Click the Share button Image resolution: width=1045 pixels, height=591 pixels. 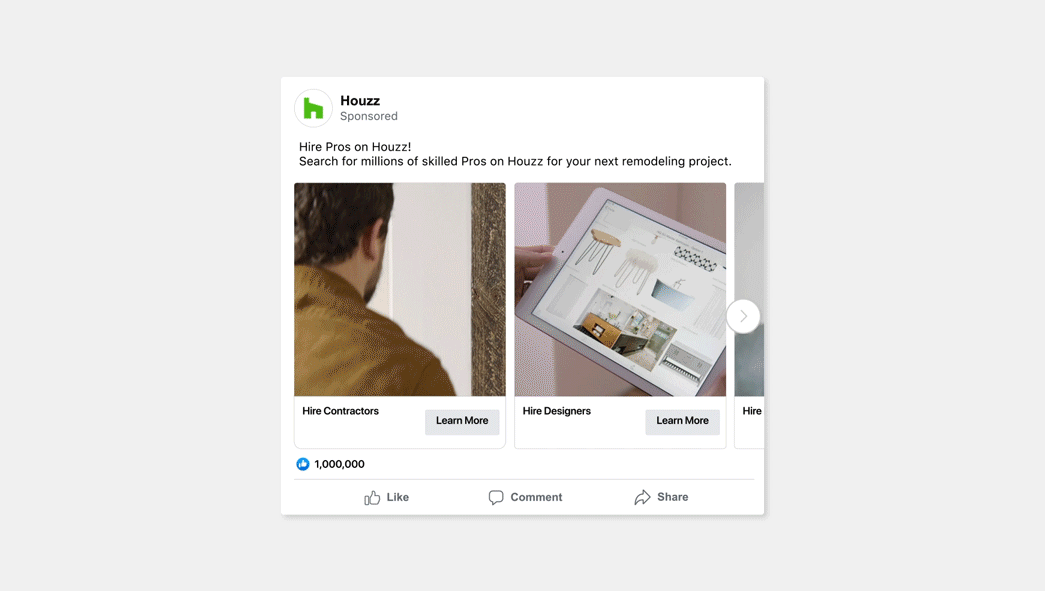point(661,497)
